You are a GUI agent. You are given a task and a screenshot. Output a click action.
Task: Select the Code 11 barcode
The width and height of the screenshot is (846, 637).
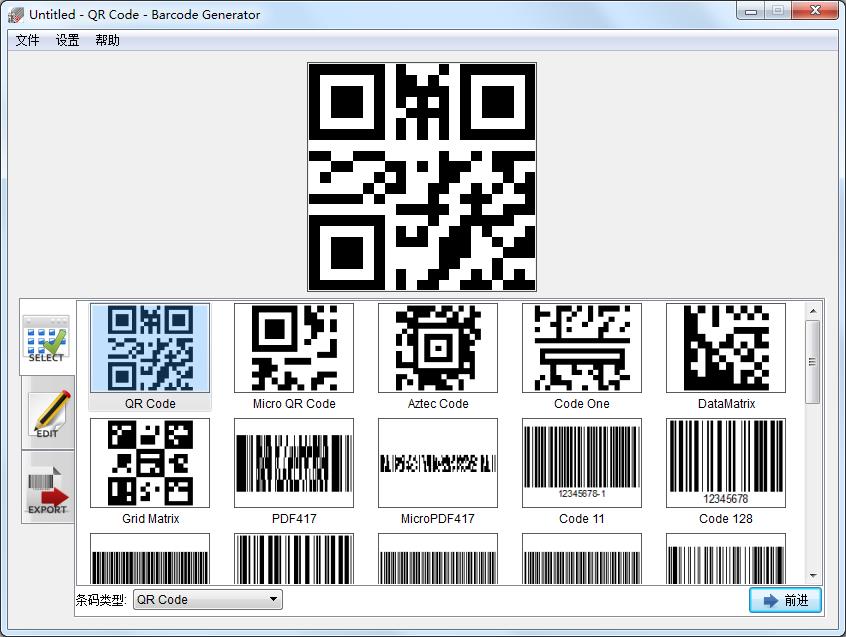click(x=582, y=472)
